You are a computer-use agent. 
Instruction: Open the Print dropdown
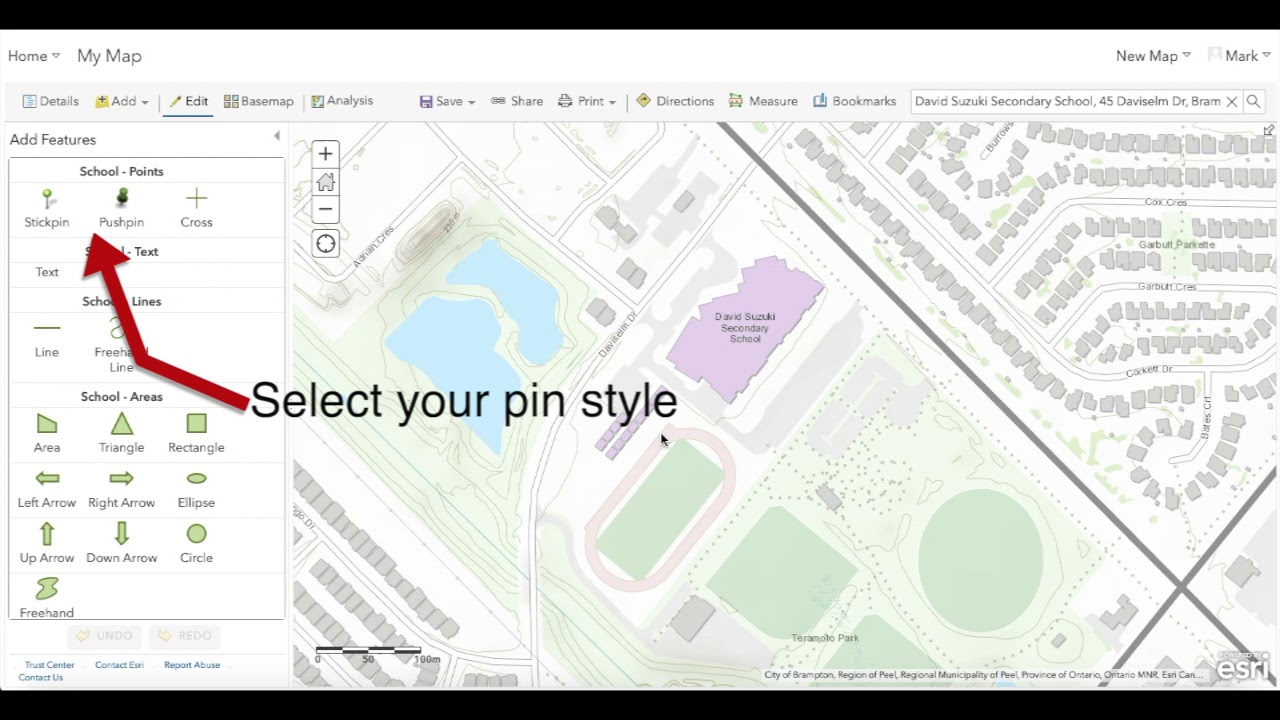(x=587, y=101)
